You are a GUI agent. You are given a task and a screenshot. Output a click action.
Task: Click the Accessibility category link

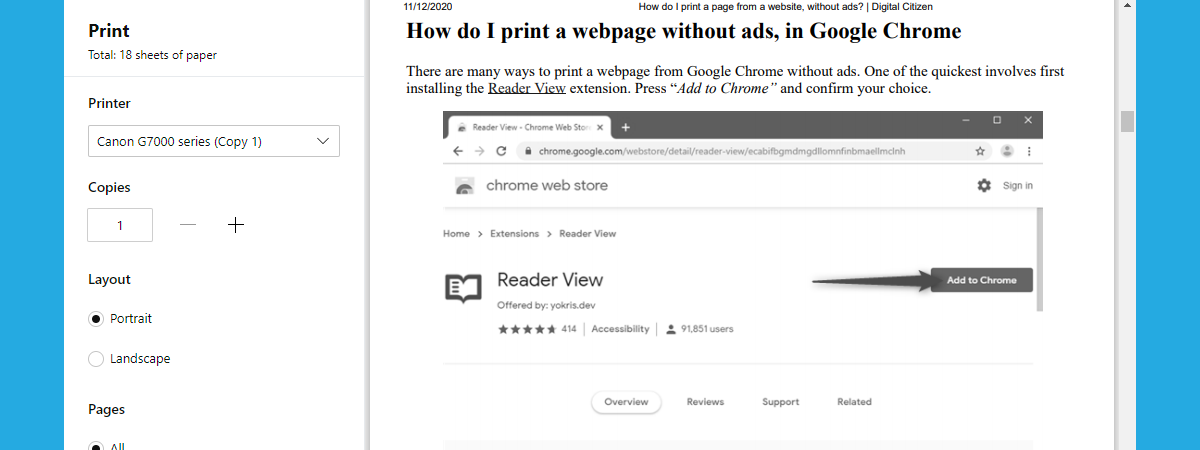620,329
